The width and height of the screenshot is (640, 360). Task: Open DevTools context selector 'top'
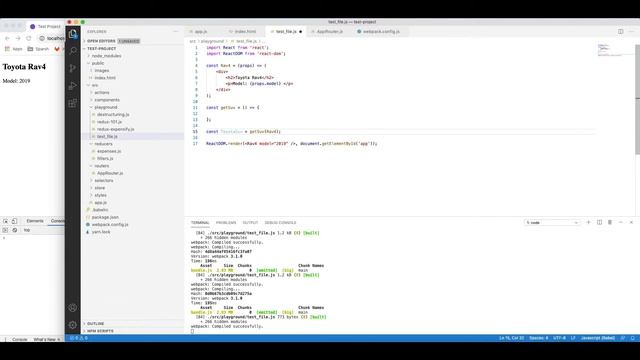click(x=27, y=230)
